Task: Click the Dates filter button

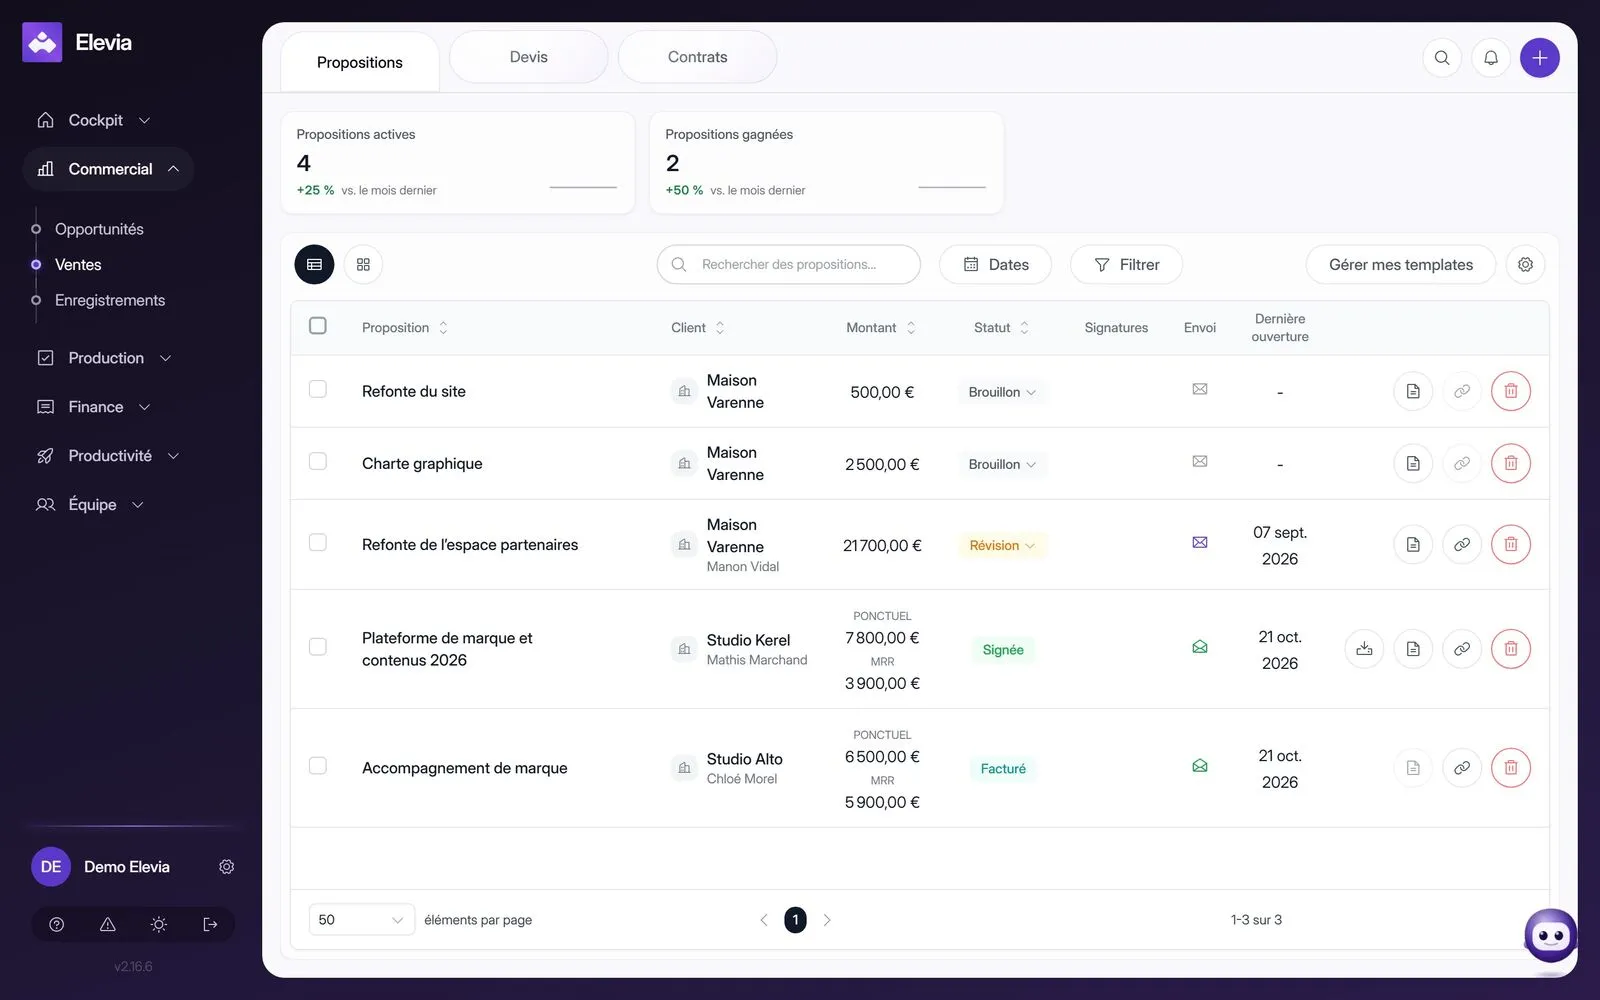Action: point(995,265)
